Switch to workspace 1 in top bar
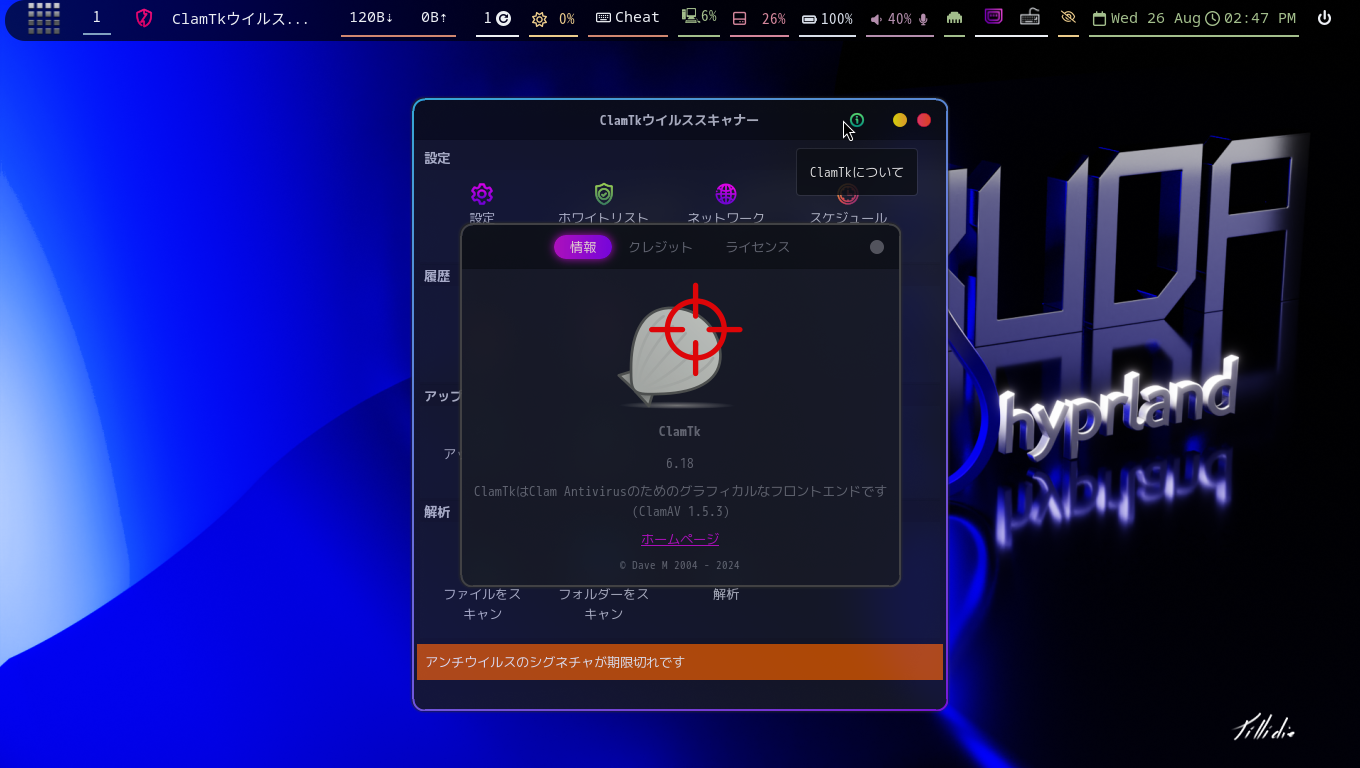This screenshot has width=1360, height=768. 97,17
